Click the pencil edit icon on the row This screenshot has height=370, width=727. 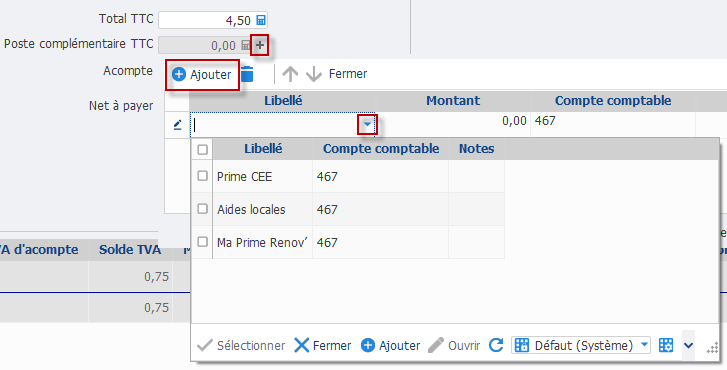pos(177,125)
